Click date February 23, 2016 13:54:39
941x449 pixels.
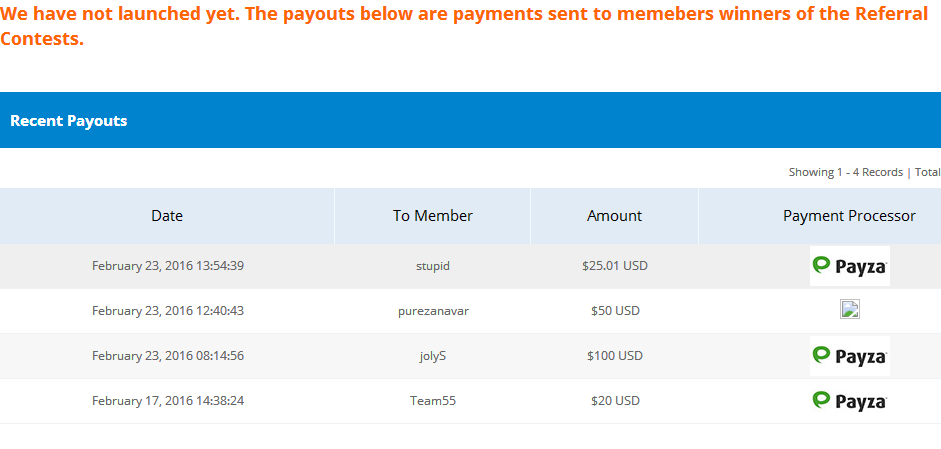click(167, 266)
